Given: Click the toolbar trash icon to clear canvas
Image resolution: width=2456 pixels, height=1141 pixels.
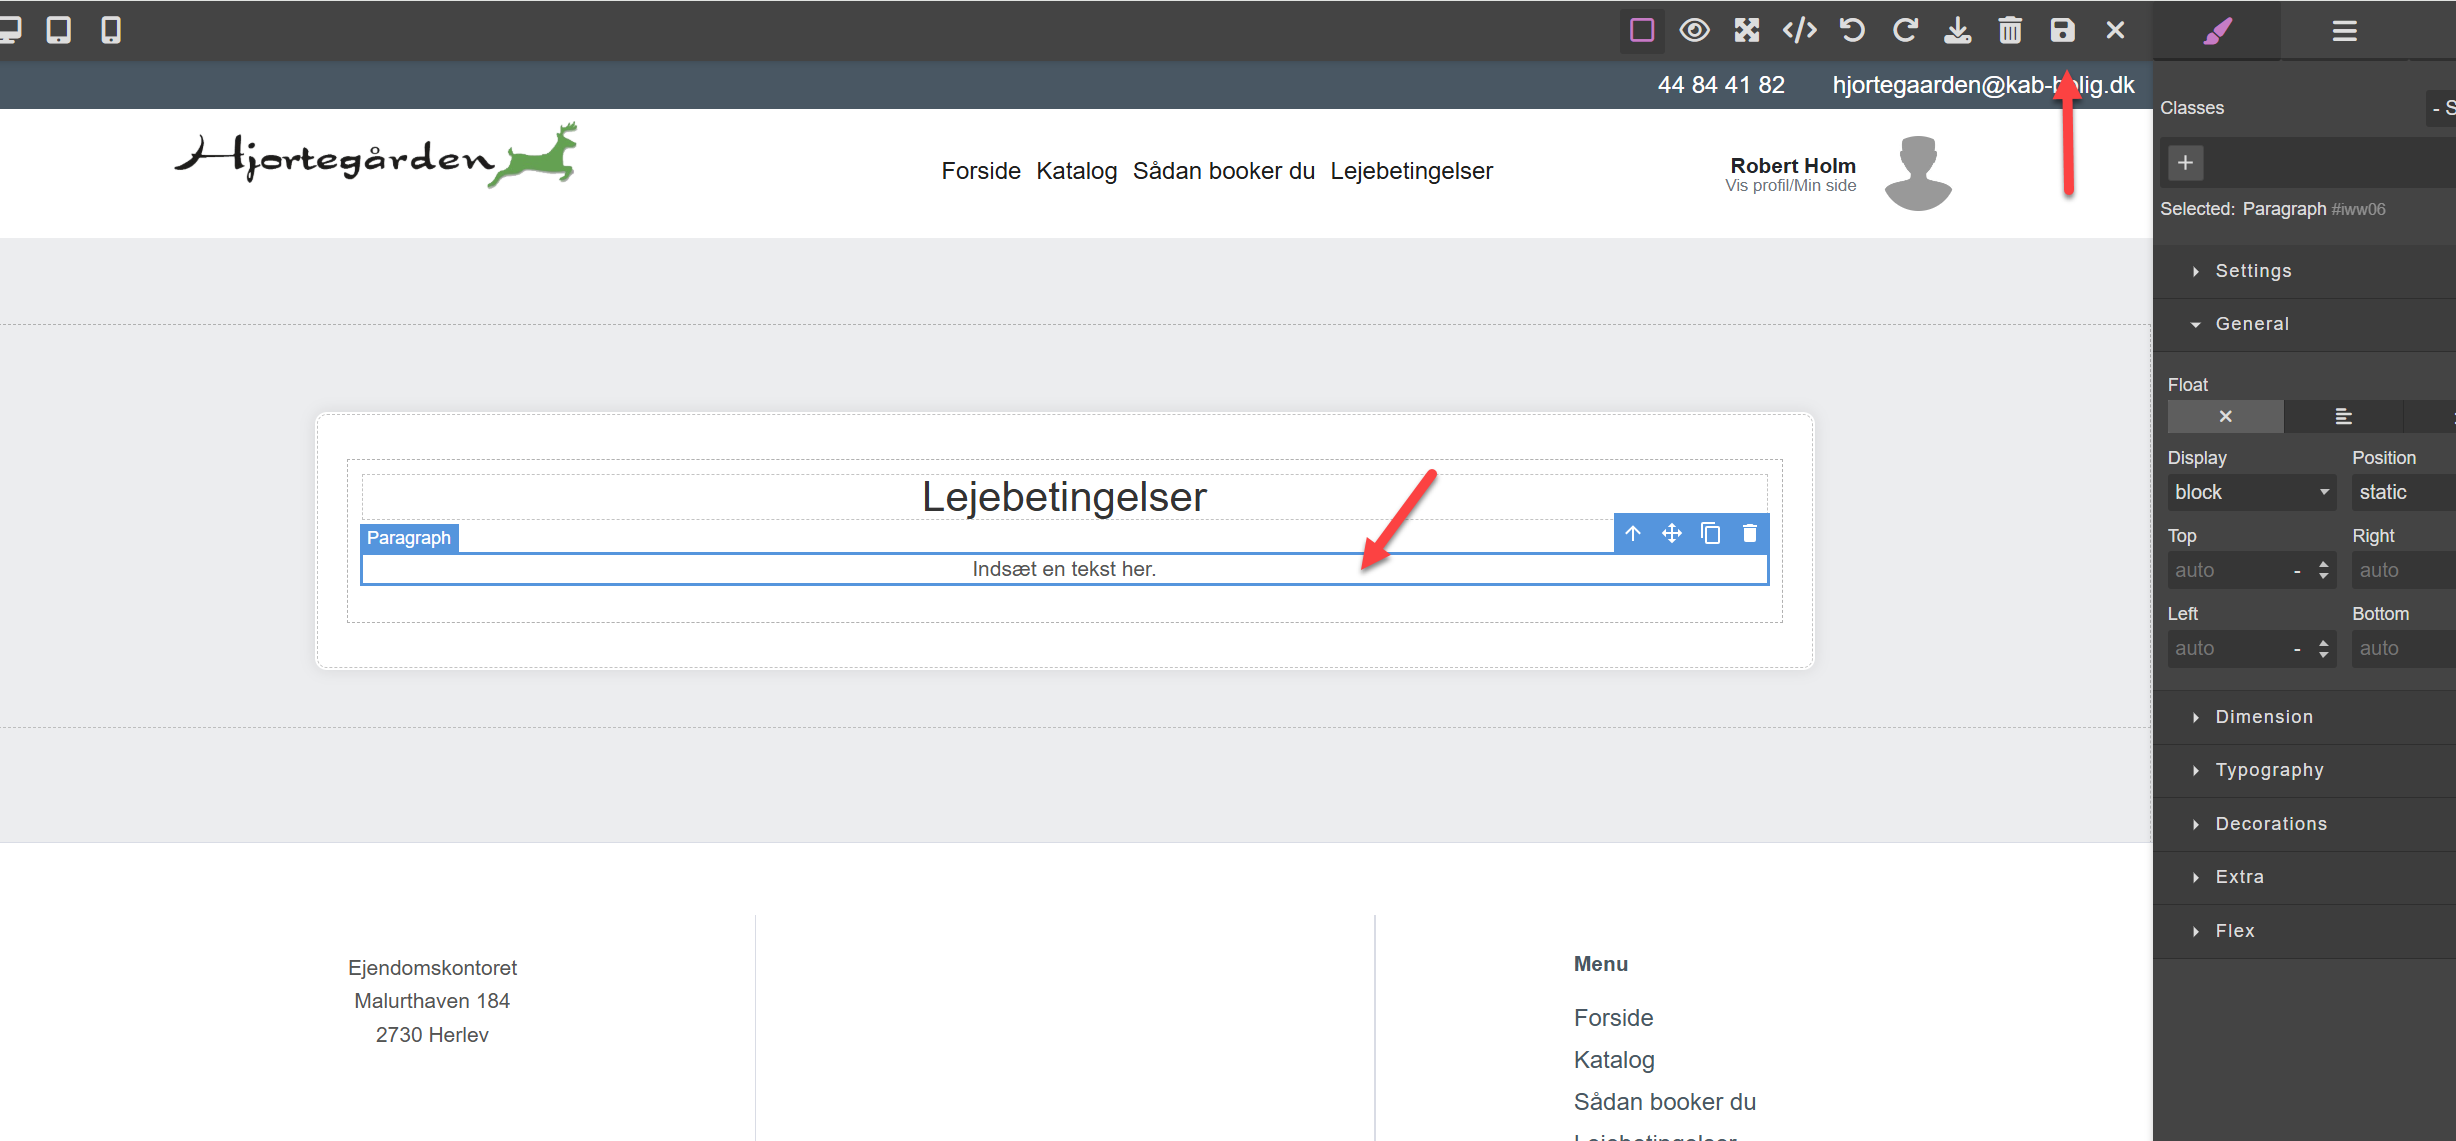Looking at the screenshot, I should (2010, 30).
